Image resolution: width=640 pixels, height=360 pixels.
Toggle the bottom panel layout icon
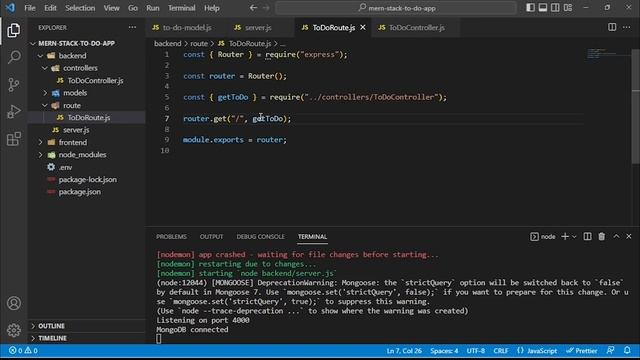pyautogui.click(x=543, y=8)
